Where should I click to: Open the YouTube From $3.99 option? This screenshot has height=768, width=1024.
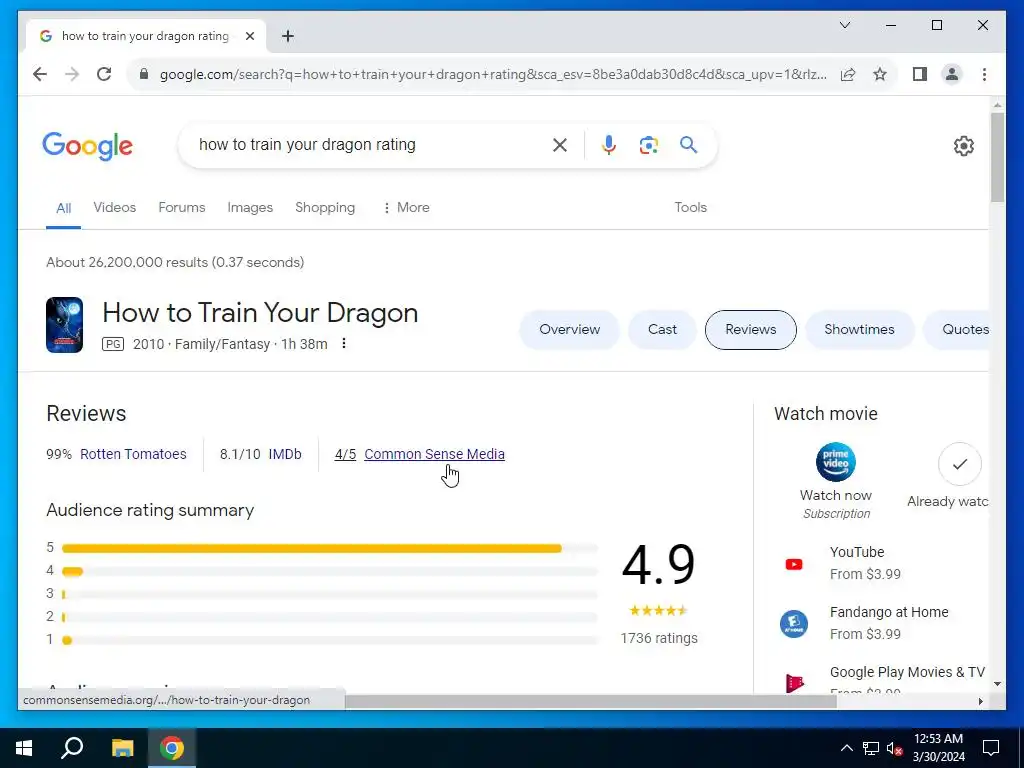[x=865, y=563]
